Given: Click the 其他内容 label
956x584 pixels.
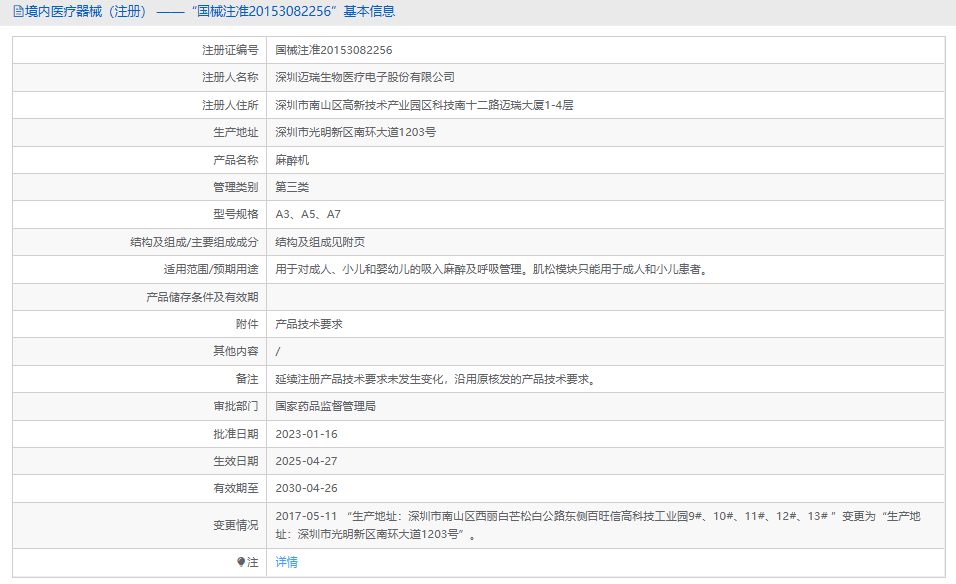Looking at the screenshot, I should [x=236, y=351].
